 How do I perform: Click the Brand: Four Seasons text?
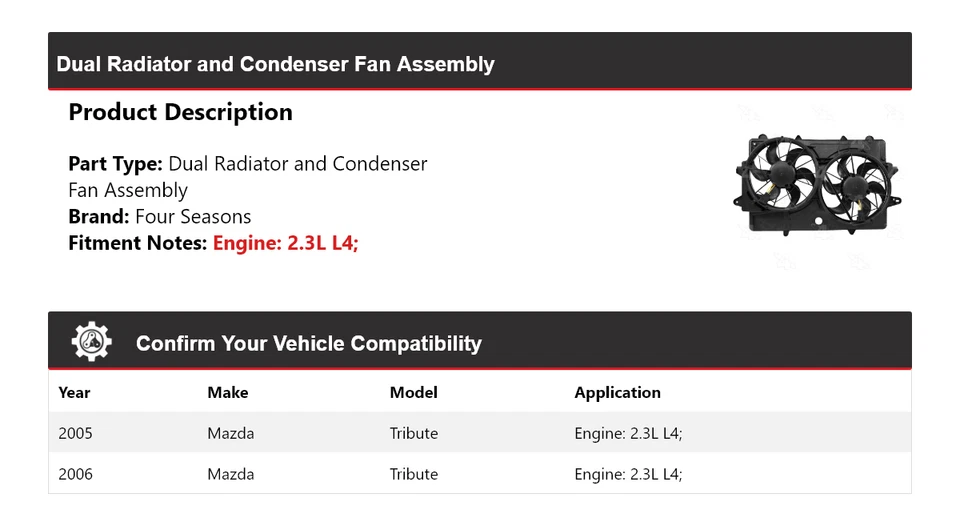(x=160, y=216)
